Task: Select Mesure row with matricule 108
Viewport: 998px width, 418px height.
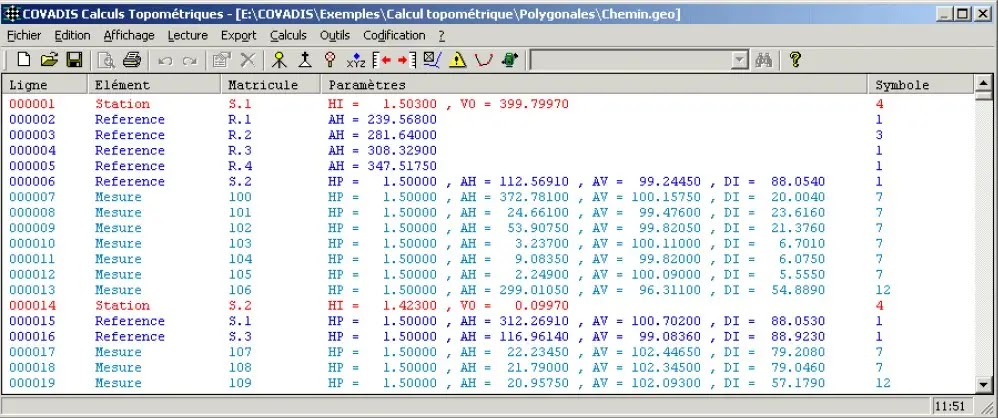Action: 488,367
